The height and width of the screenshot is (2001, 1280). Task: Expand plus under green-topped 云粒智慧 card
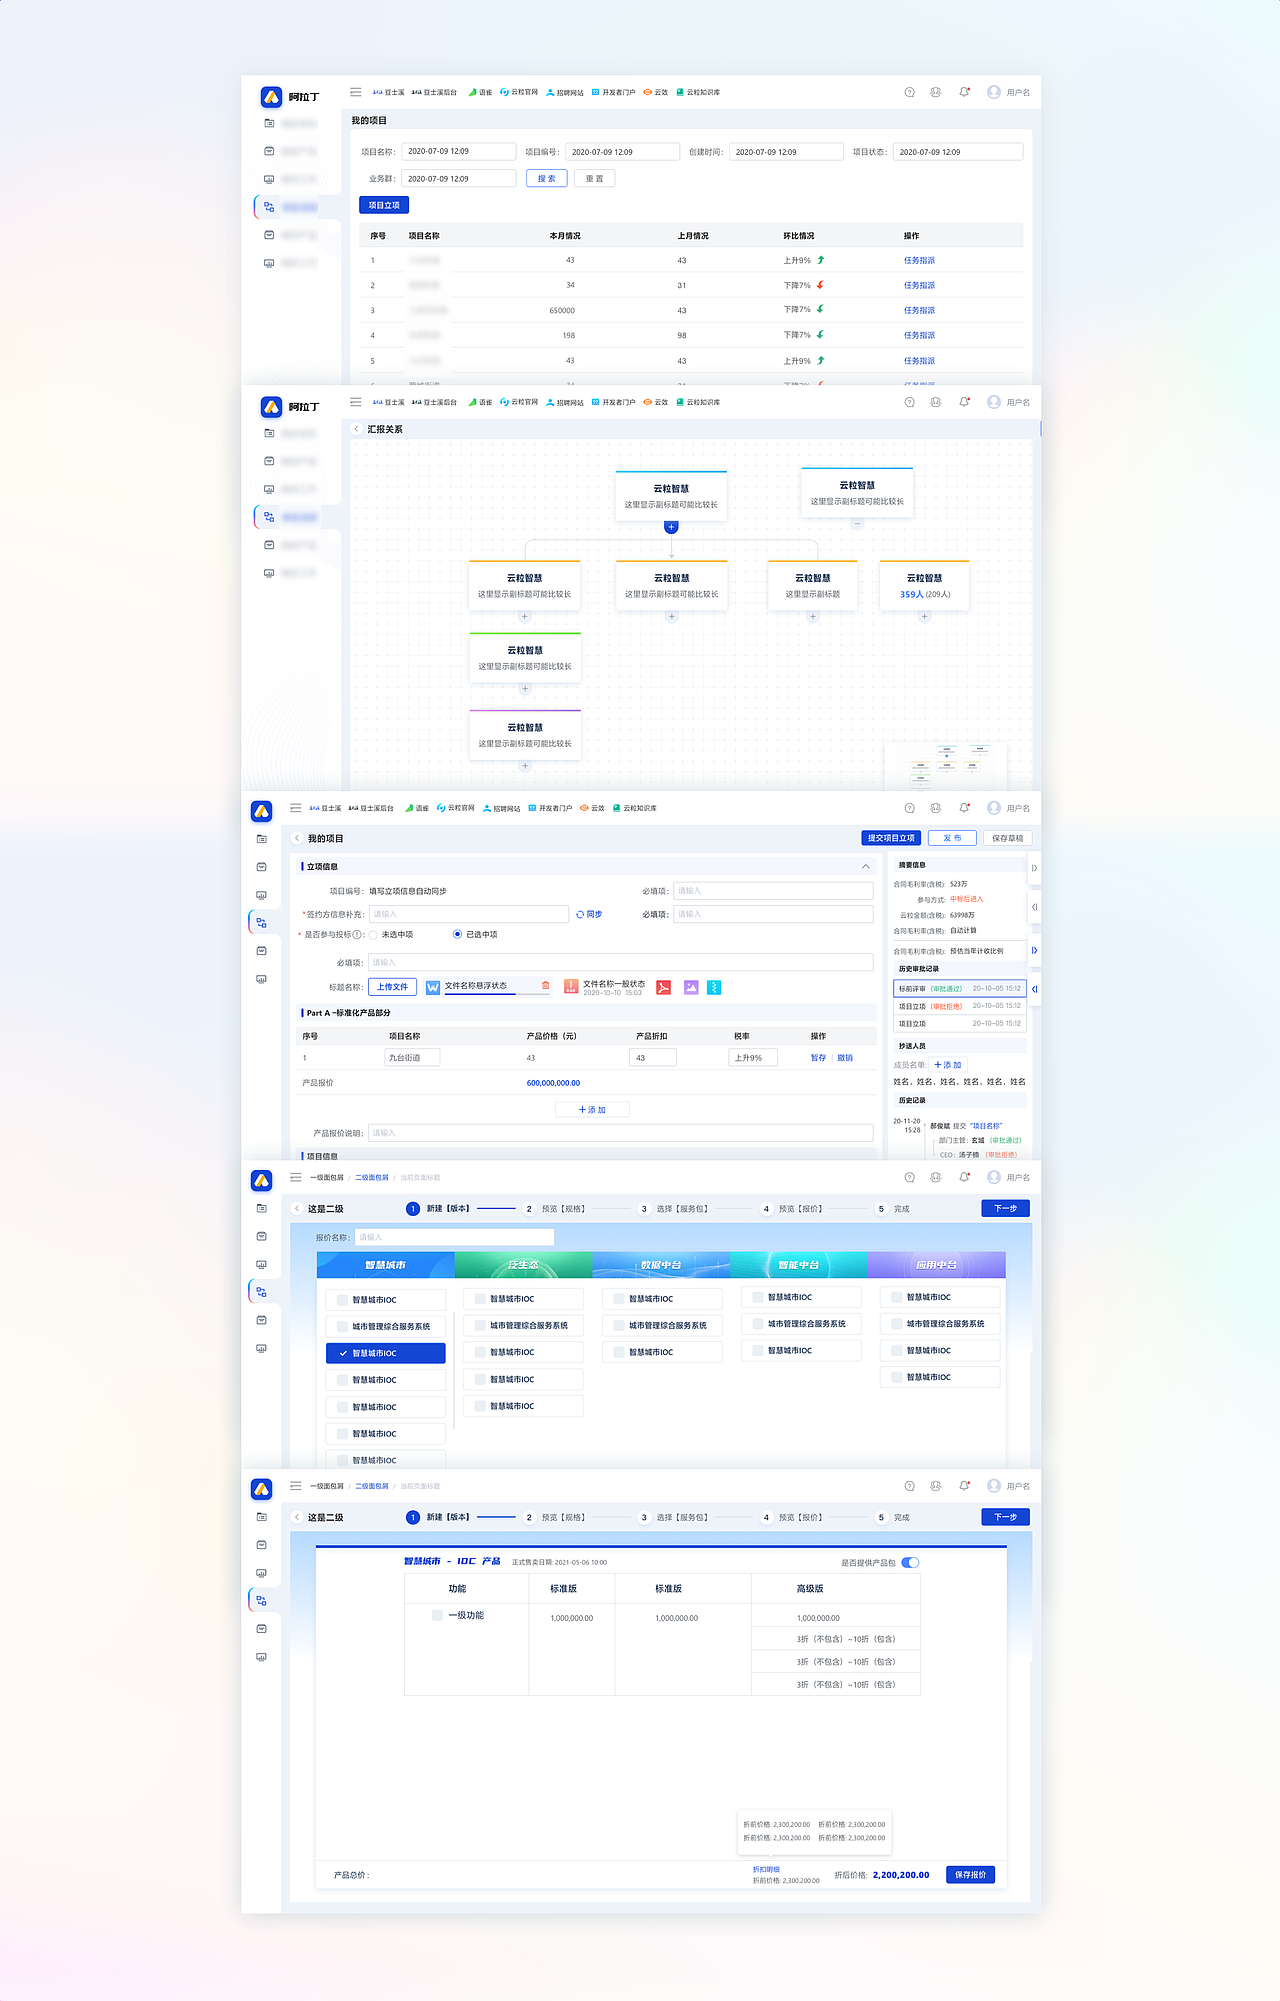[524, 688]
